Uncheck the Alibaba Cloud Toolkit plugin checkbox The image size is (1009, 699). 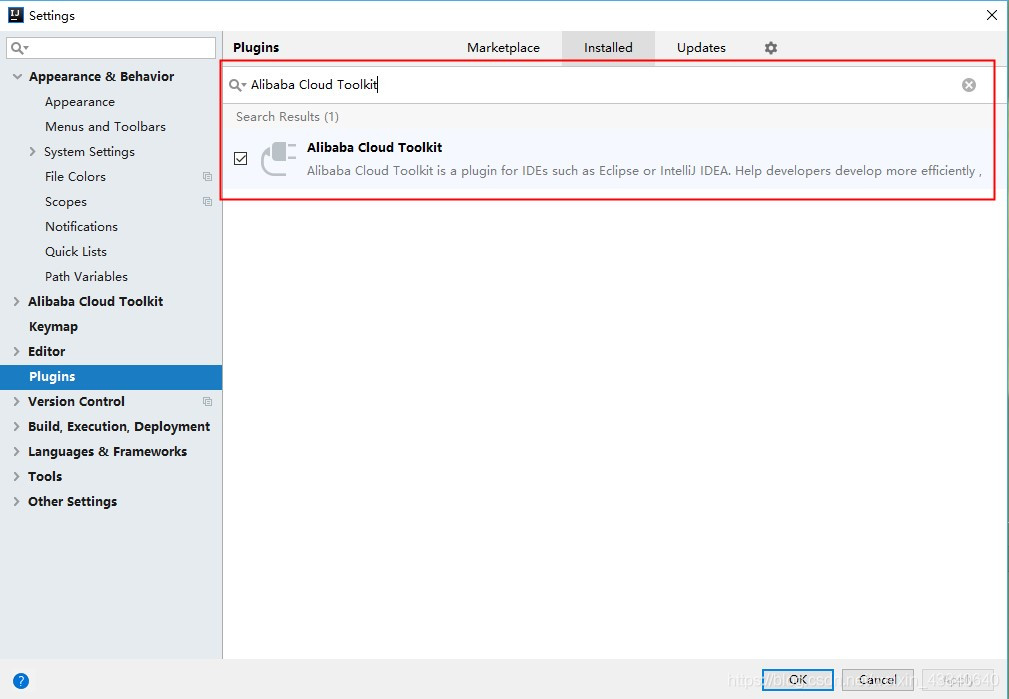point(241,158)
